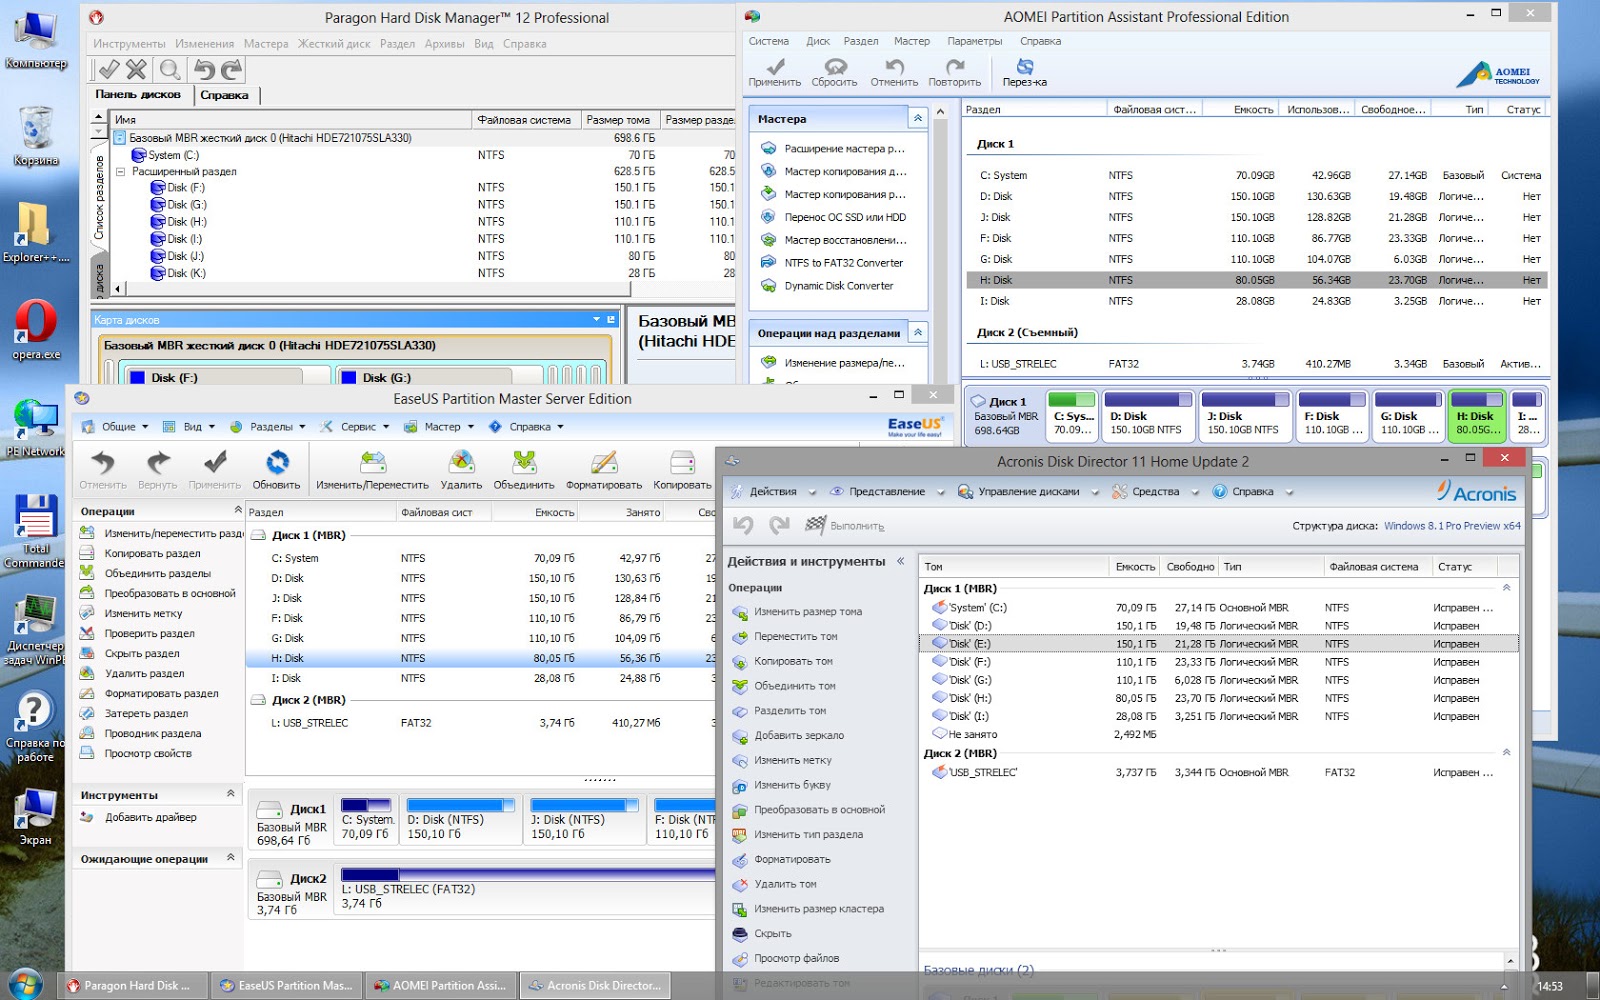Click the green H: Disk block in AOMEI disk map
This screenshot has width=1600, height=1000.
1476,415
